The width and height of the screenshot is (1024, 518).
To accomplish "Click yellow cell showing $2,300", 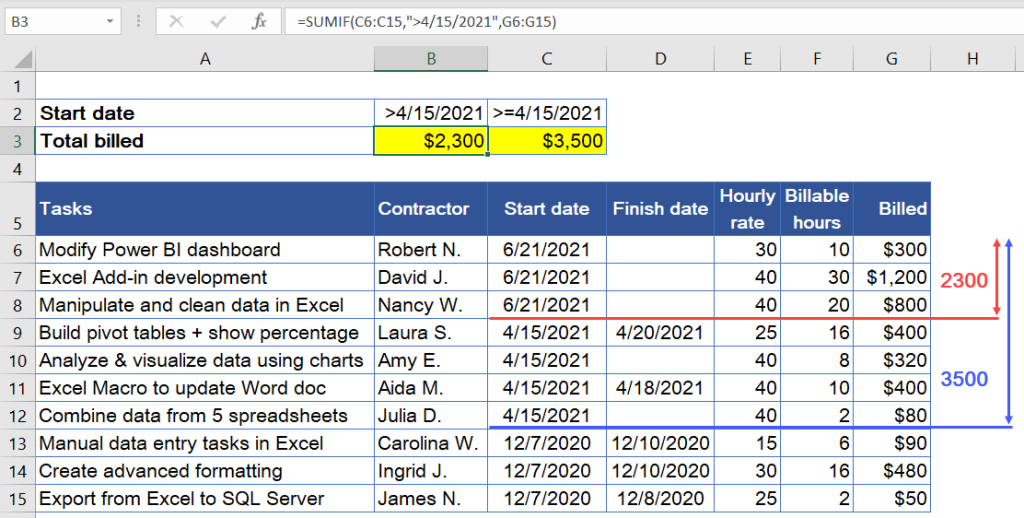I will pyautogui.click(x=431, y=141).
